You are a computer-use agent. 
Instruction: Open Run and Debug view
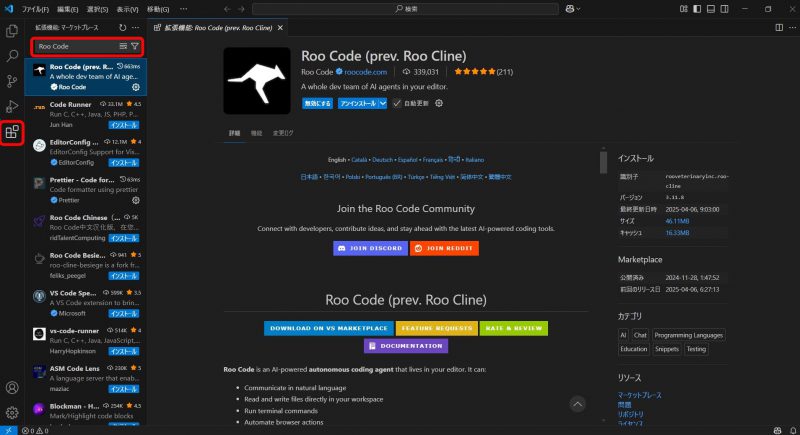pos(12,107)
